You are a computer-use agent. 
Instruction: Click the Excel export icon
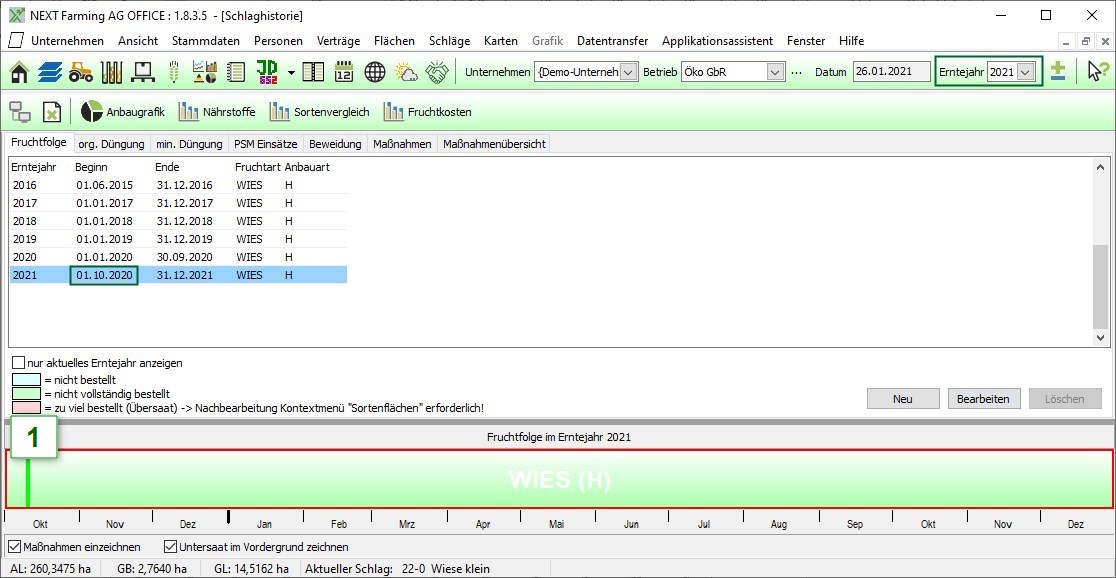[52, 112]
